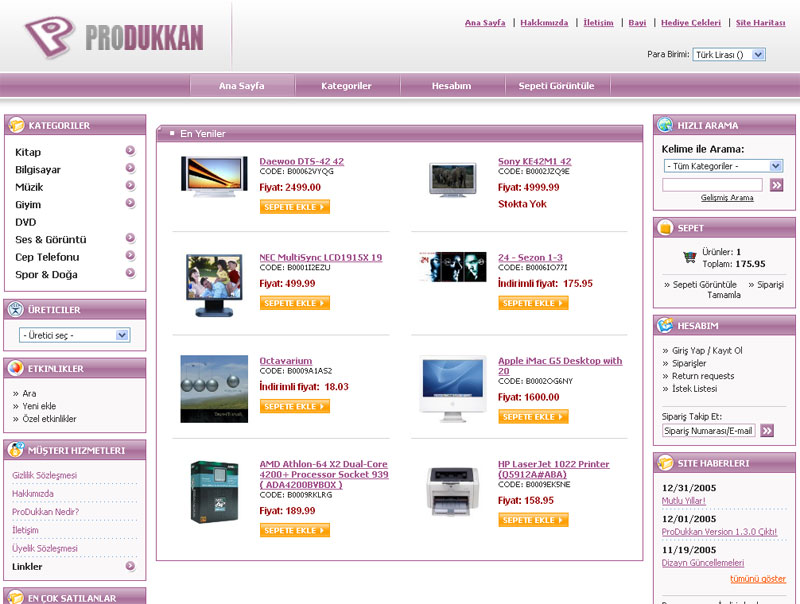Open the Sepeti Görüntüle navigation tab
The height and width of the screenshot is (604, 800).
point(557,86)
